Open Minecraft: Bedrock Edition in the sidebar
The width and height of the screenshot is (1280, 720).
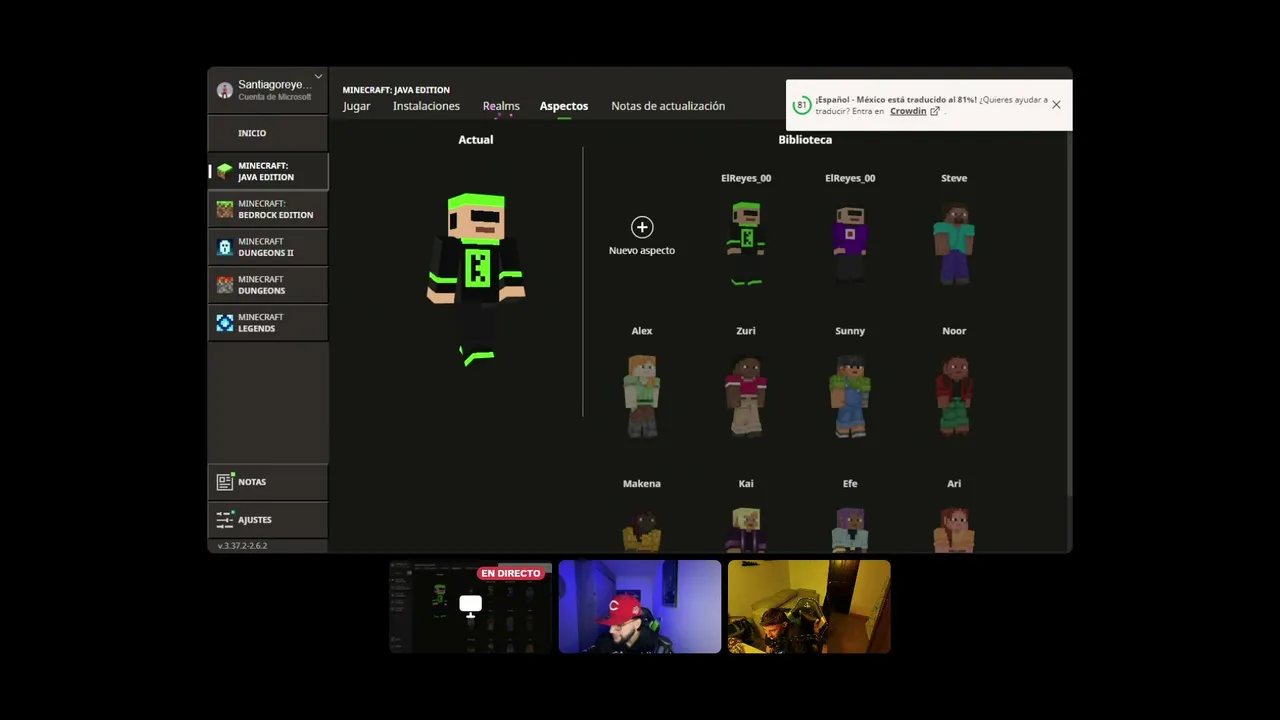click(268, 209)
